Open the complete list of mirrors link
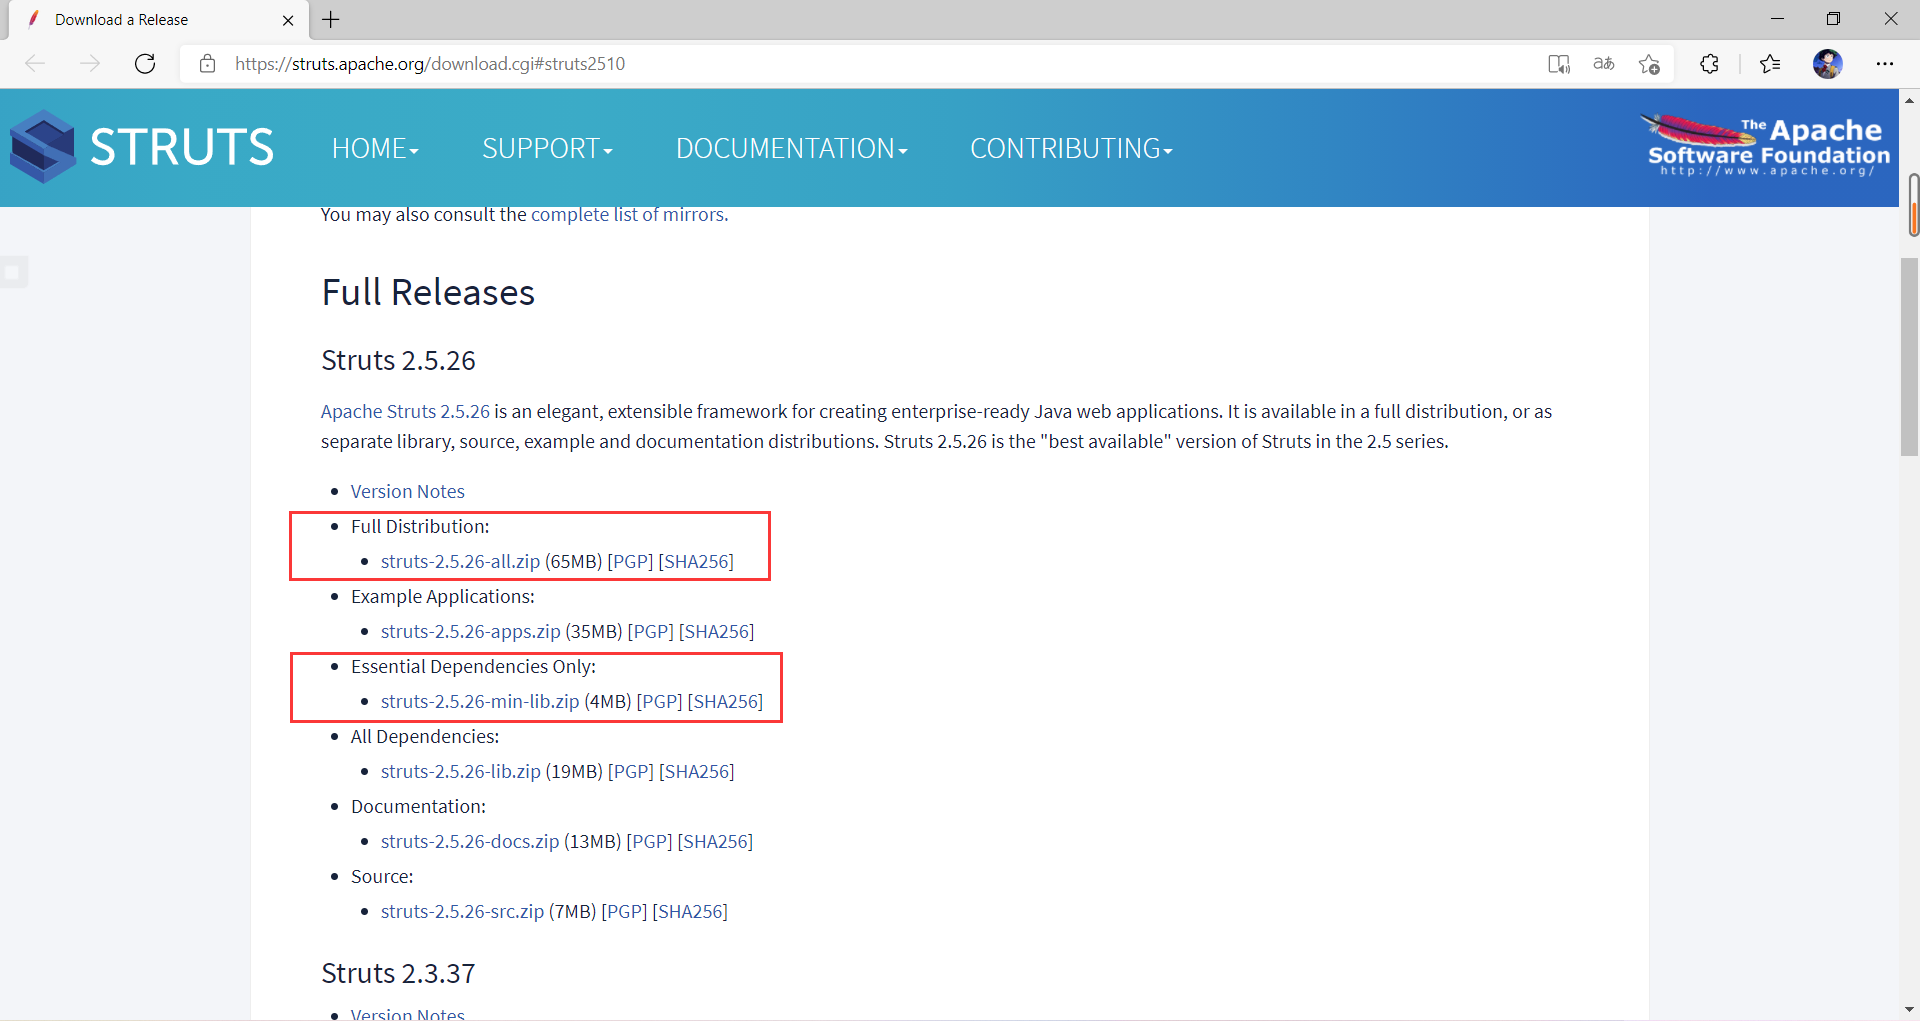 [627, 214]
